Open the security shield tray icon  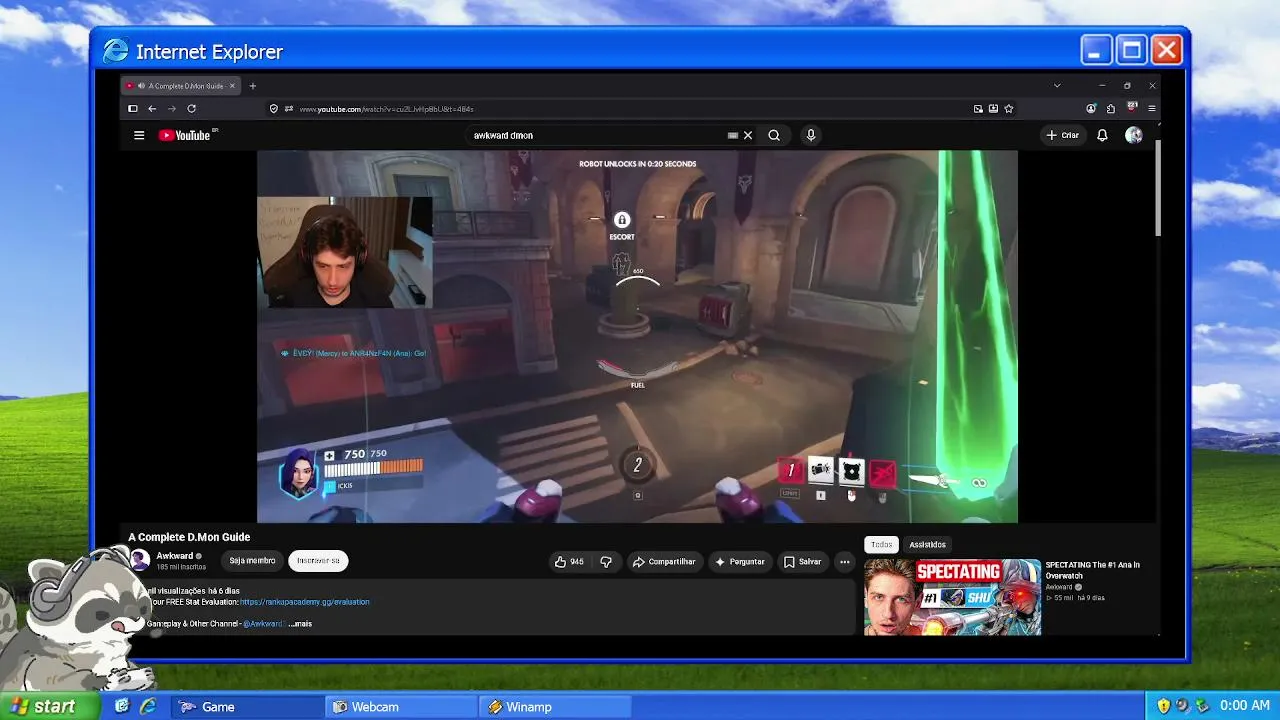pyautogui.click(x=1164, y=707)
